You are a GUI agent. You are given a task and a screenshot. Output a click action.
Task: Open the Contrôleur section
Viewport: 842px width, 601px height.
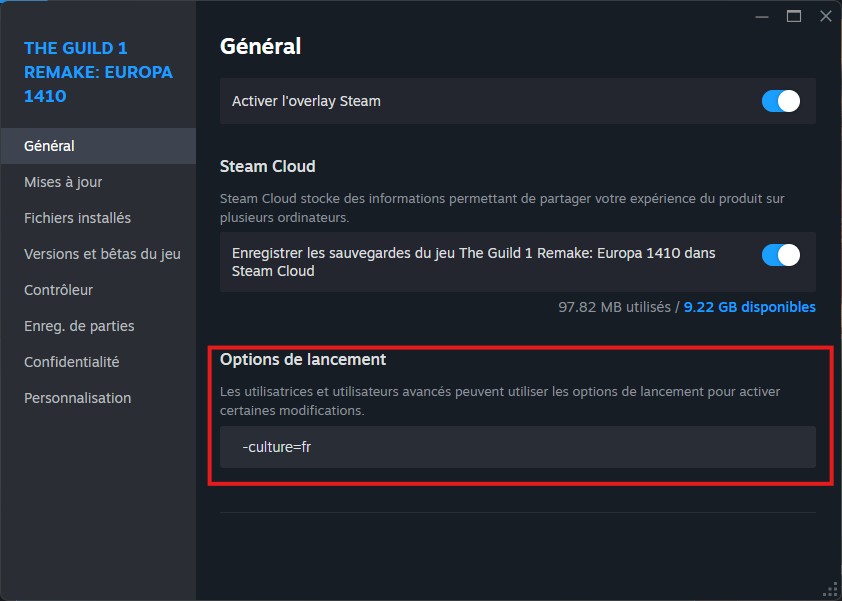[98, 289]
